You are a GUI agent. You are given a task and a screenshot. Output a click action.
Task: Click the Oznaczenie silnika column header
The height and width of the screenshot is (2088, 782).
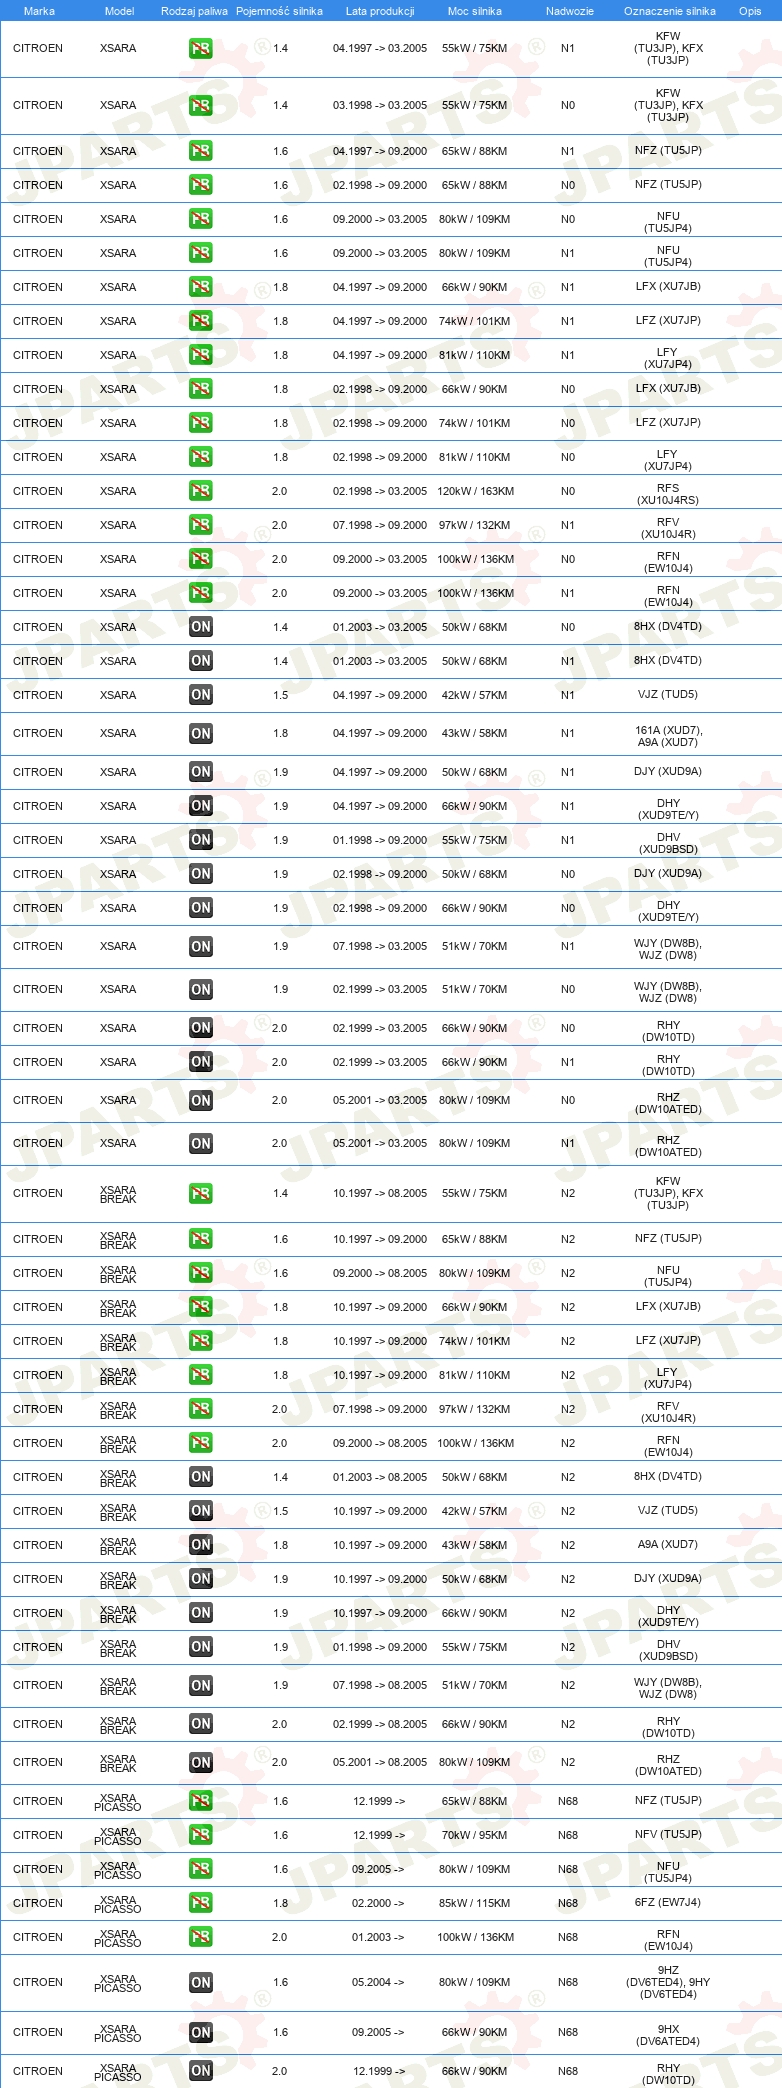[x=670, y=11]
